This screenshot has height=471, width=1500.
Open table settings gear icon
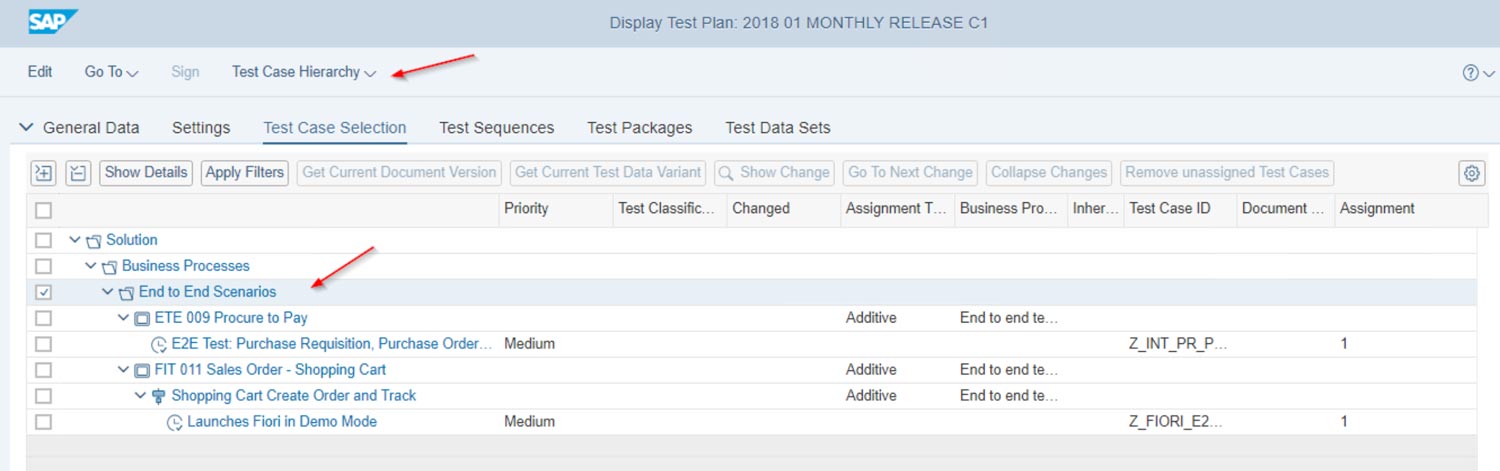coord(1471,173)
